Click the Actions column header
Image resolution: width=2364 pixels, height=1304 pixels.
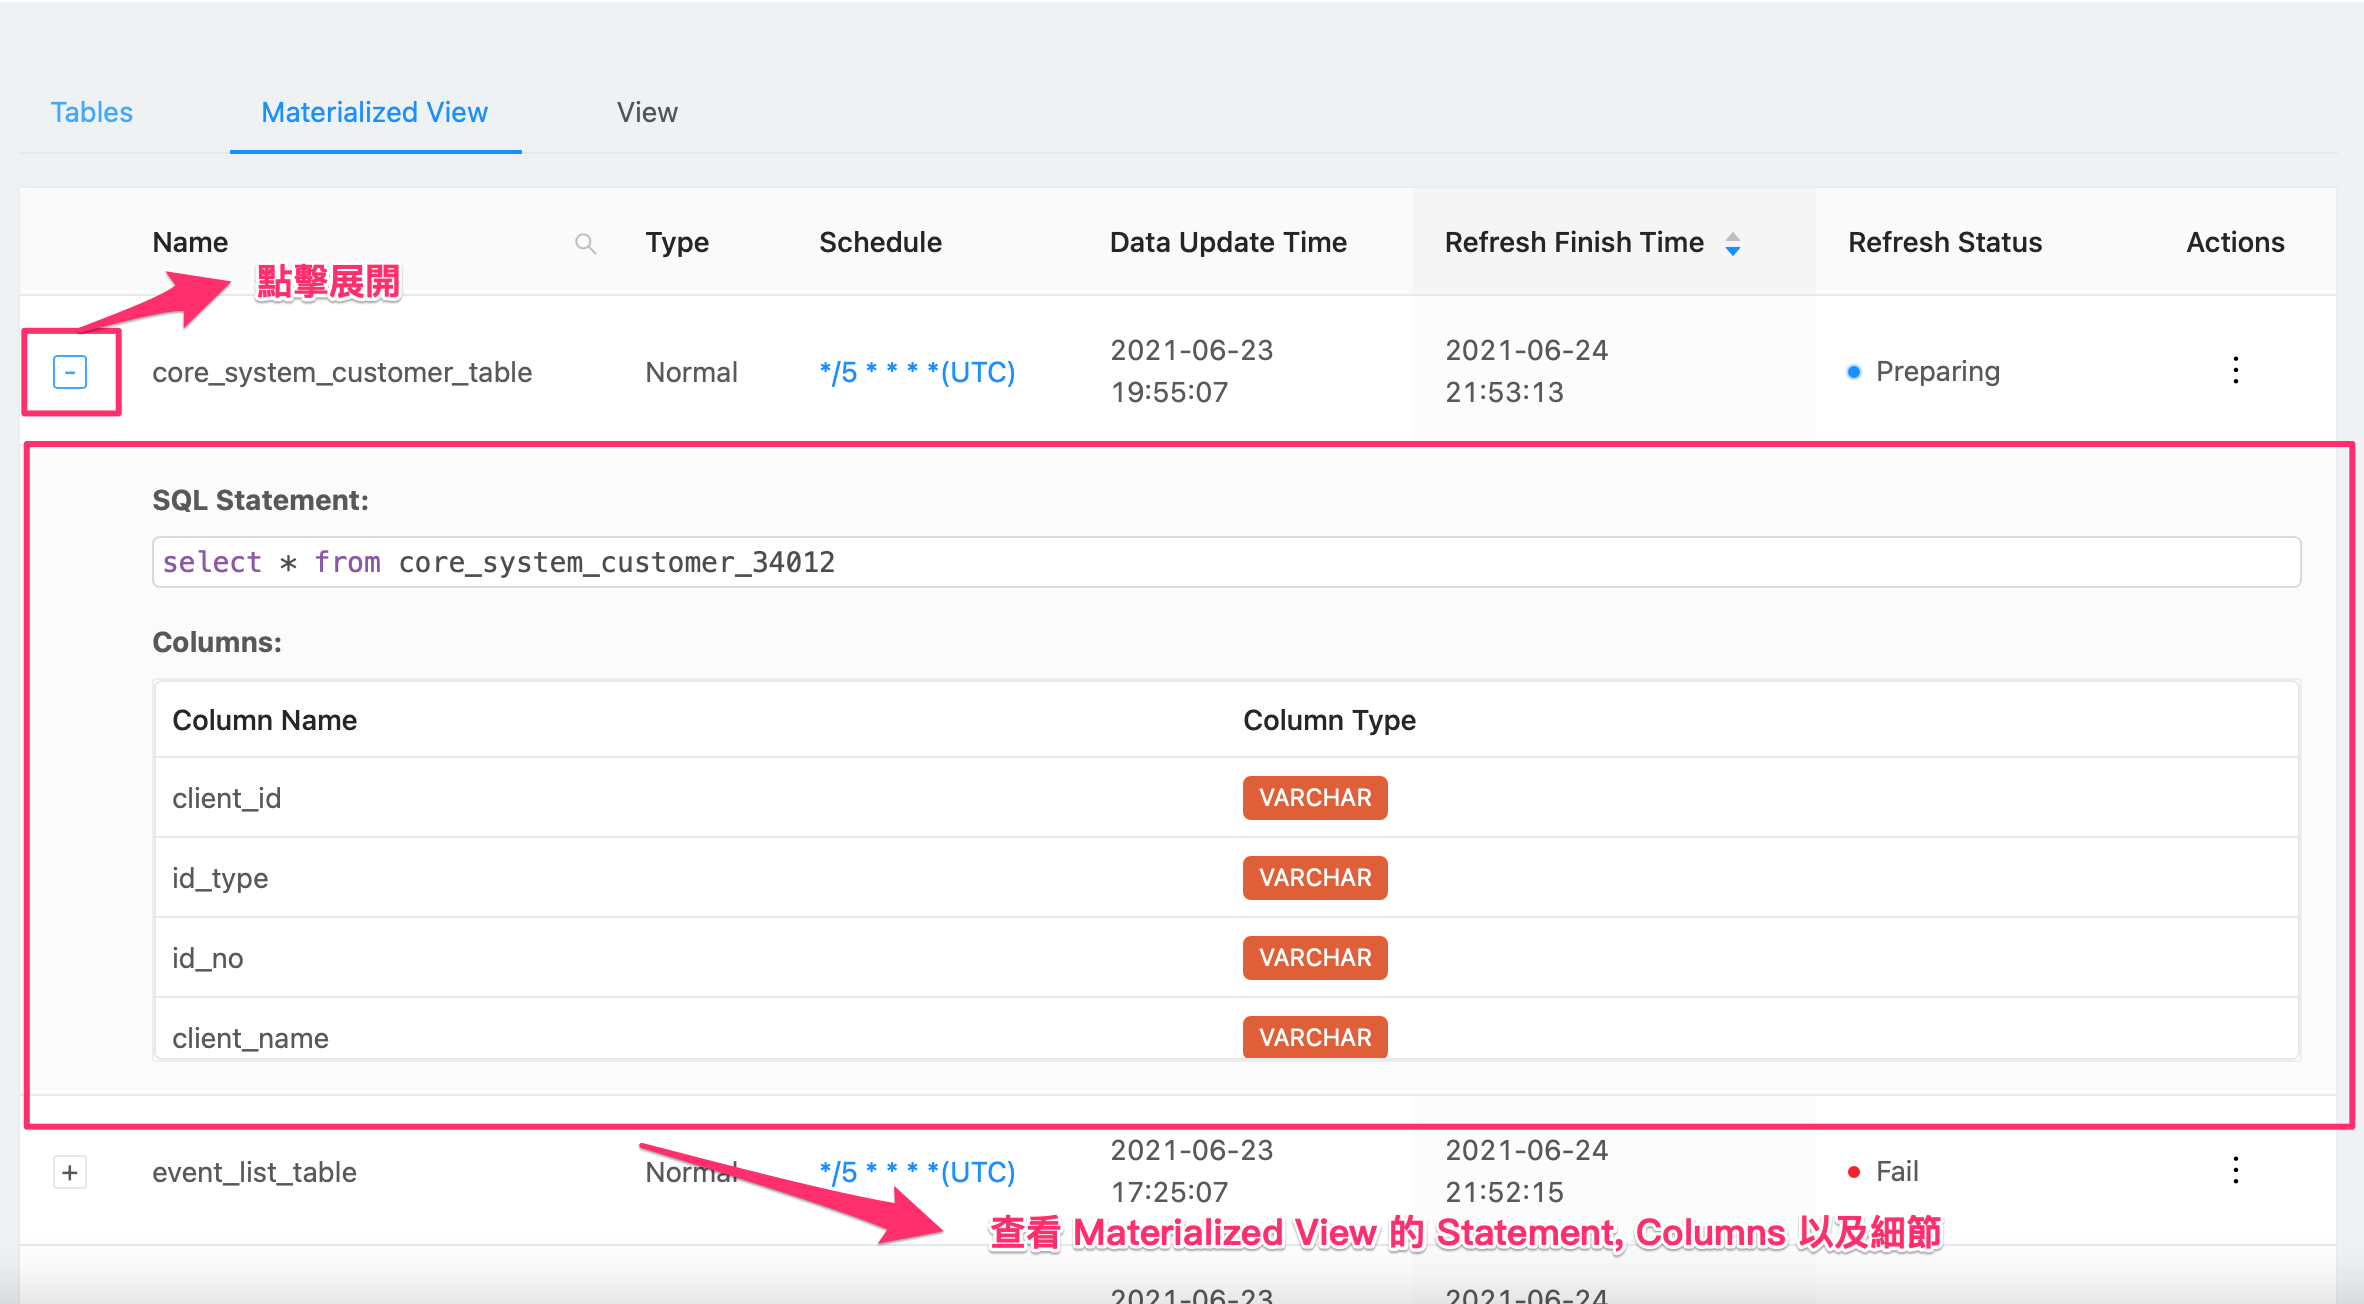tap(2235, 242)
